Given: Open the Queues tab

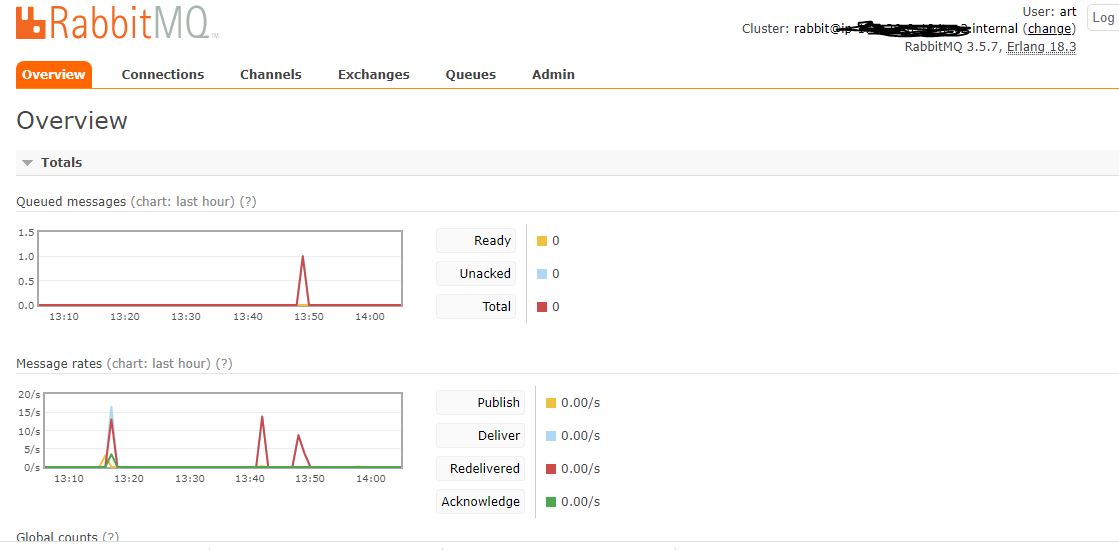Looking at the screenshot, I should click(470, 75).
